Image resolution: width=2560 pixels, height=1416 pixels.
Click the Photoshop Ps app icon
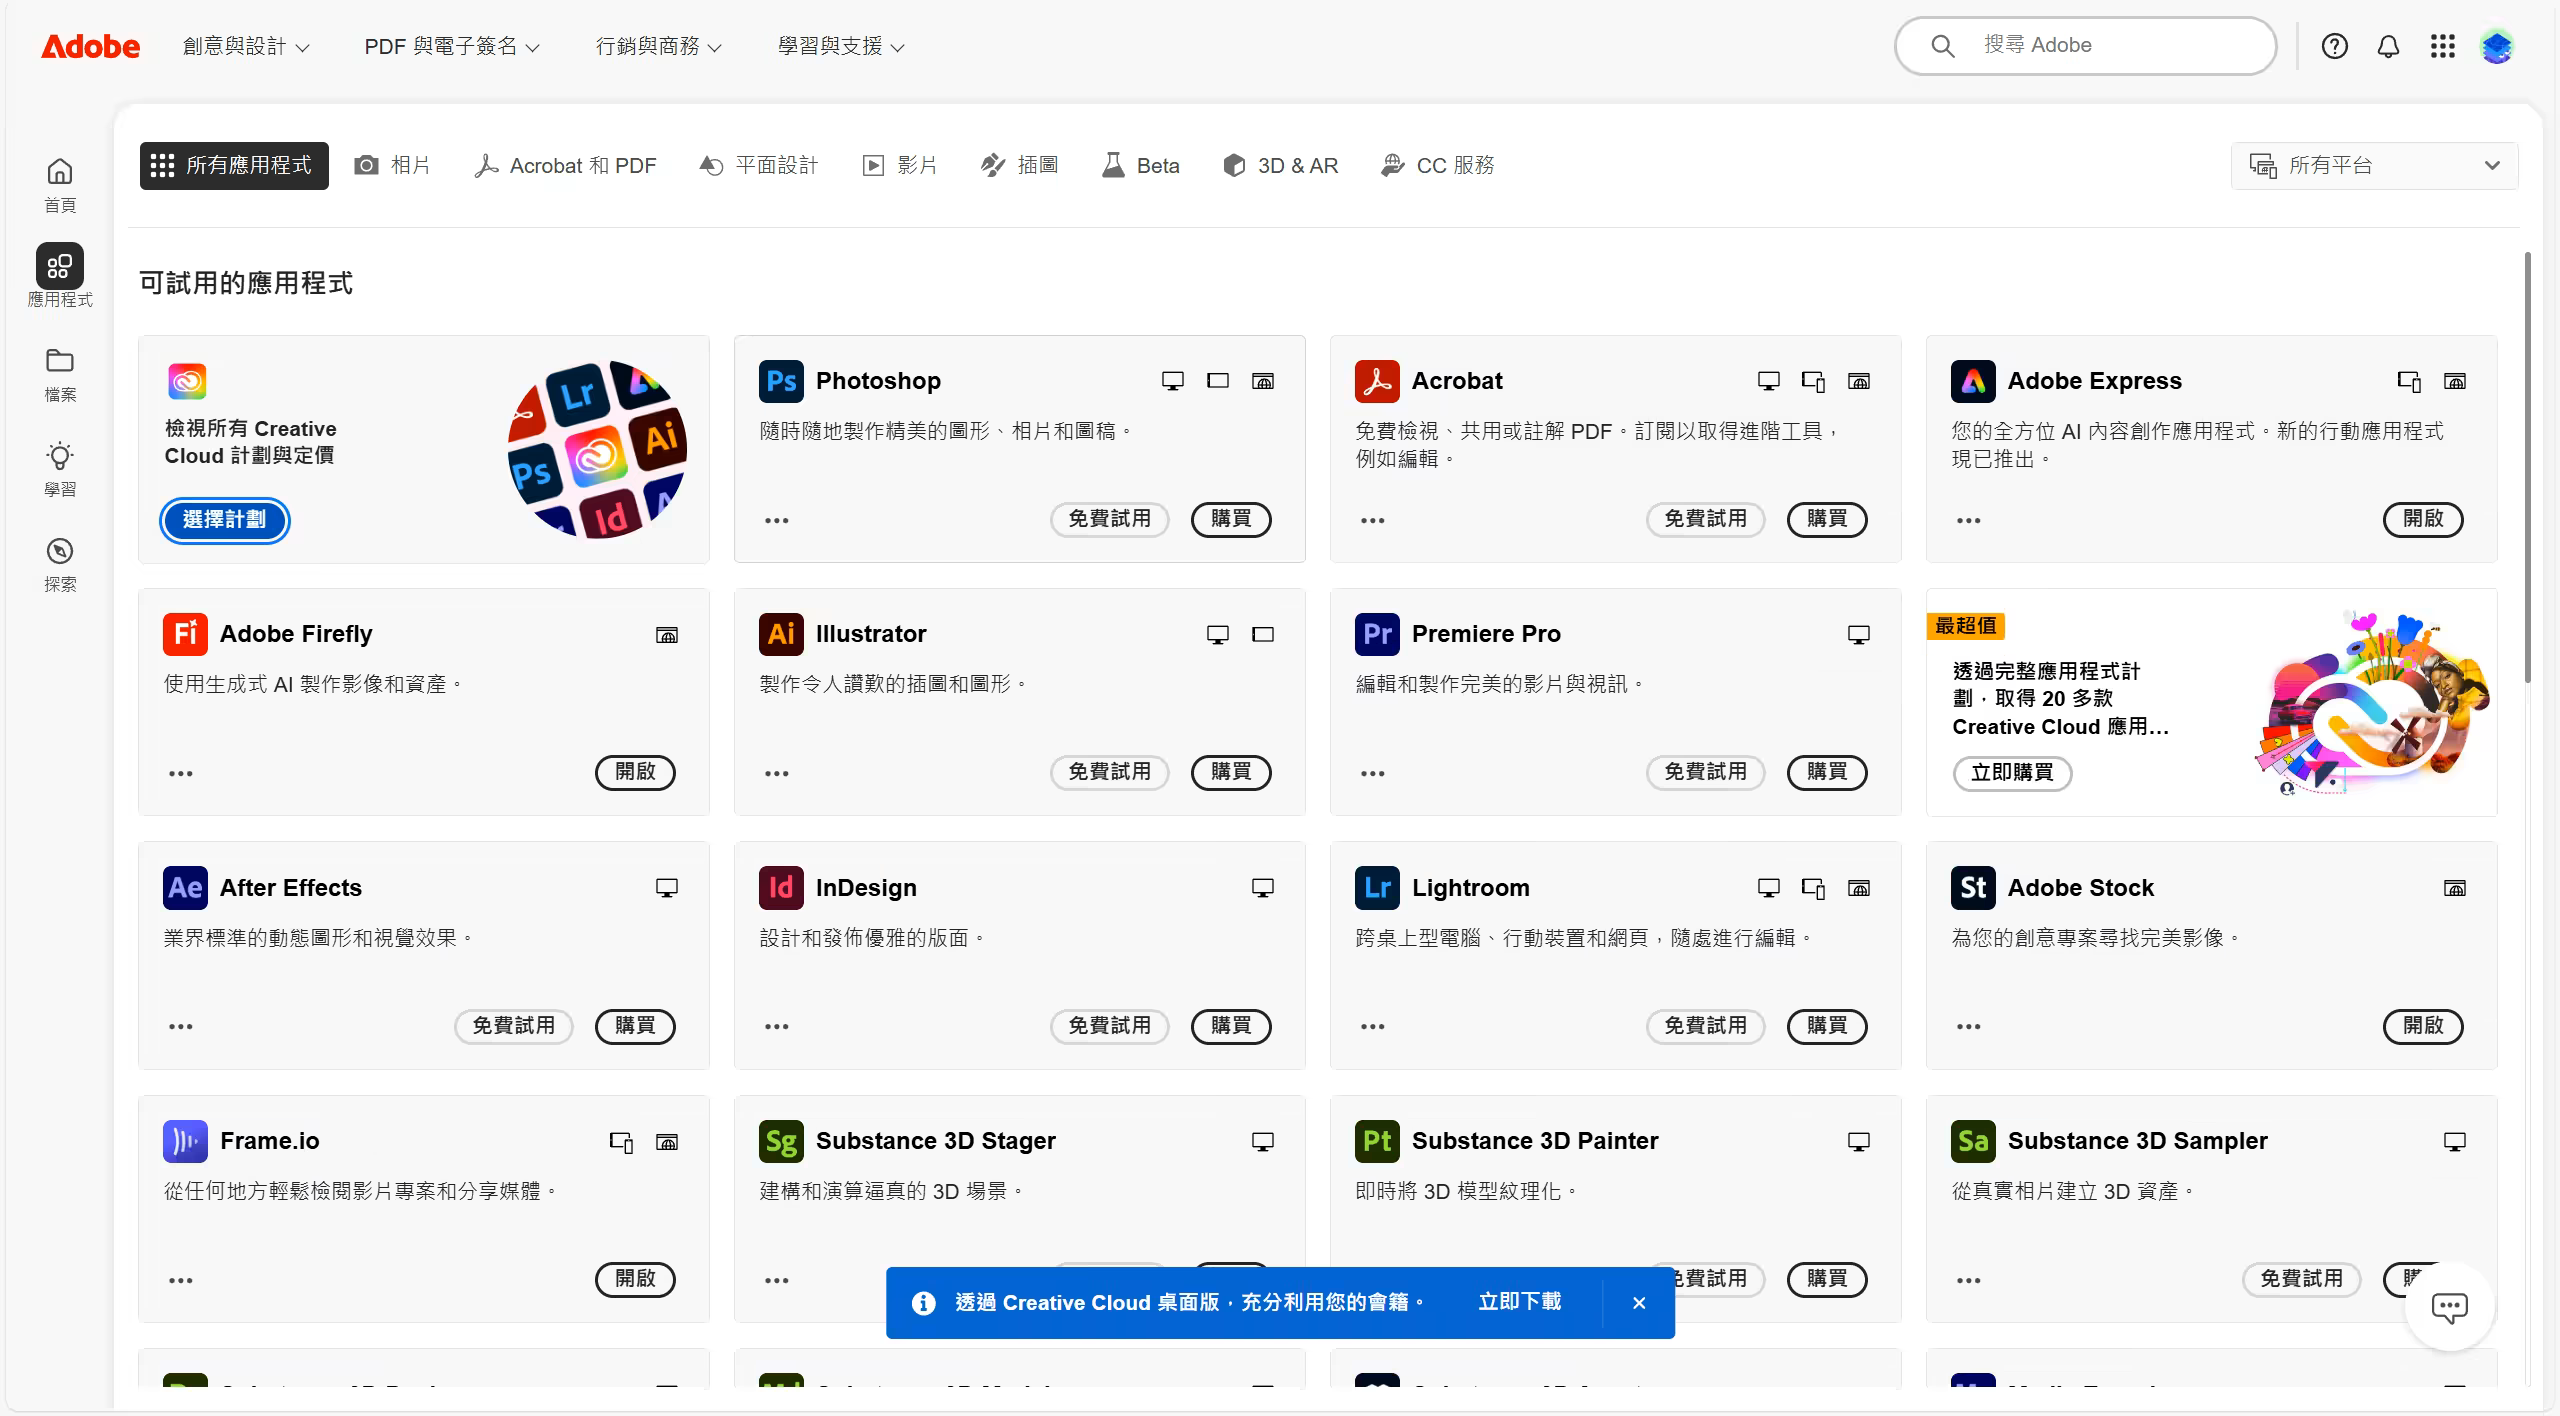point(781,381)
